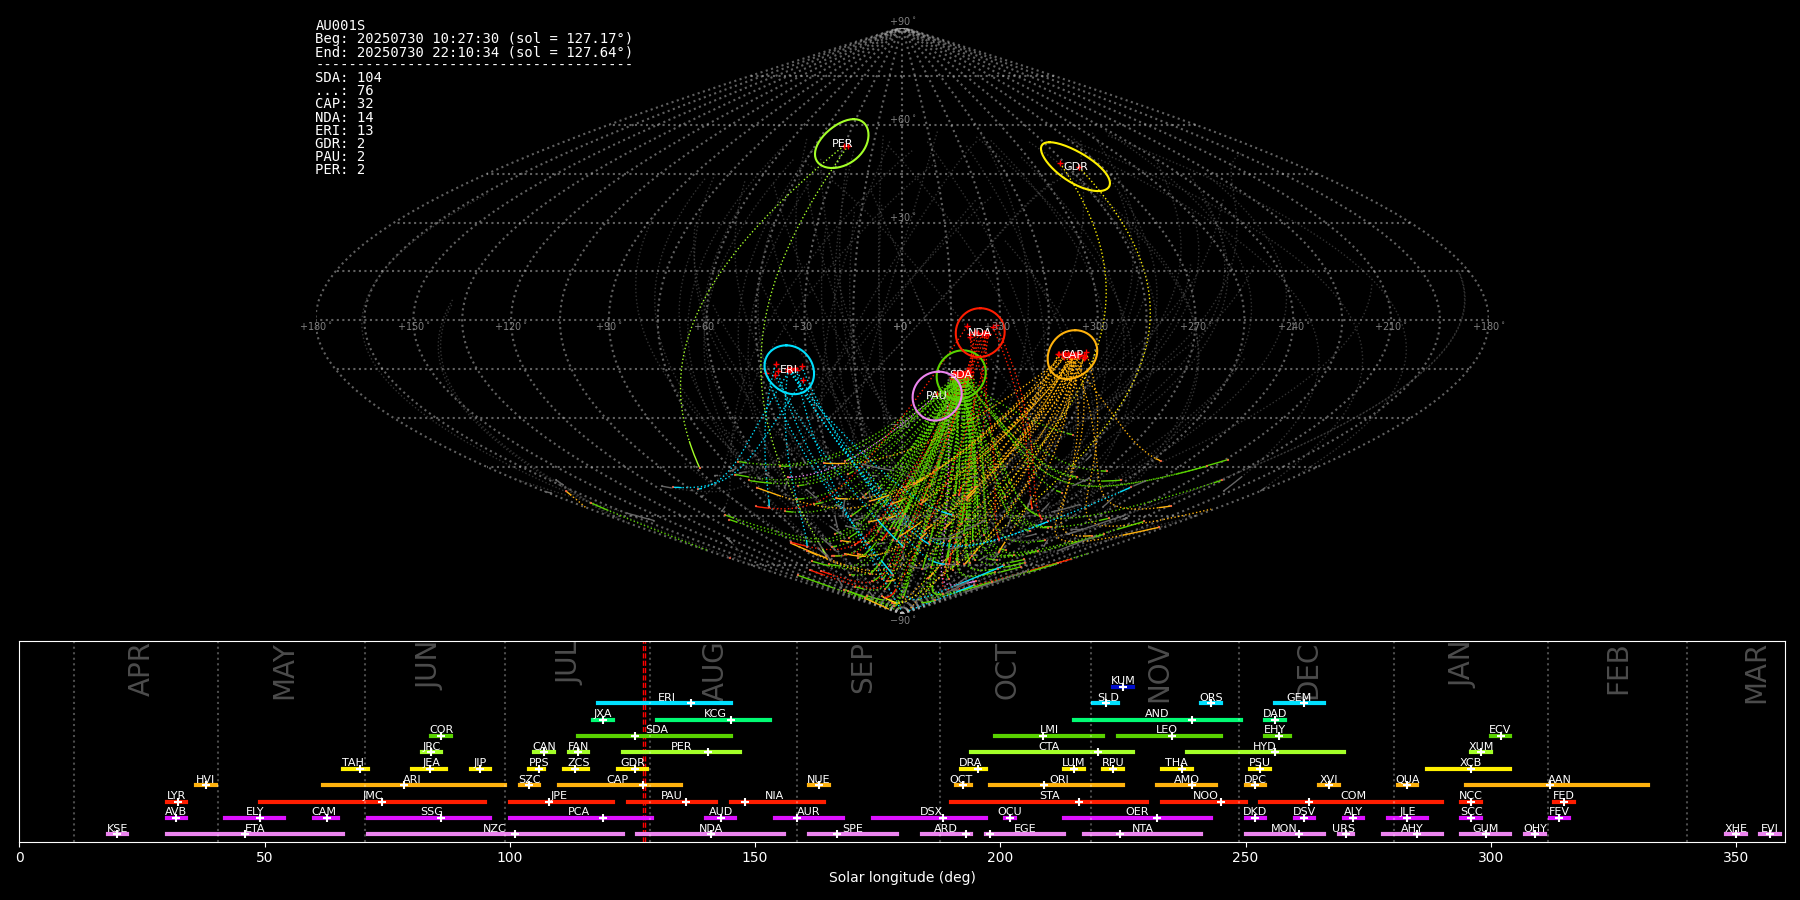Select the JXA shower bar in timeline
The width and height of the screenshot is (1800, 900).
click(603, 720)
